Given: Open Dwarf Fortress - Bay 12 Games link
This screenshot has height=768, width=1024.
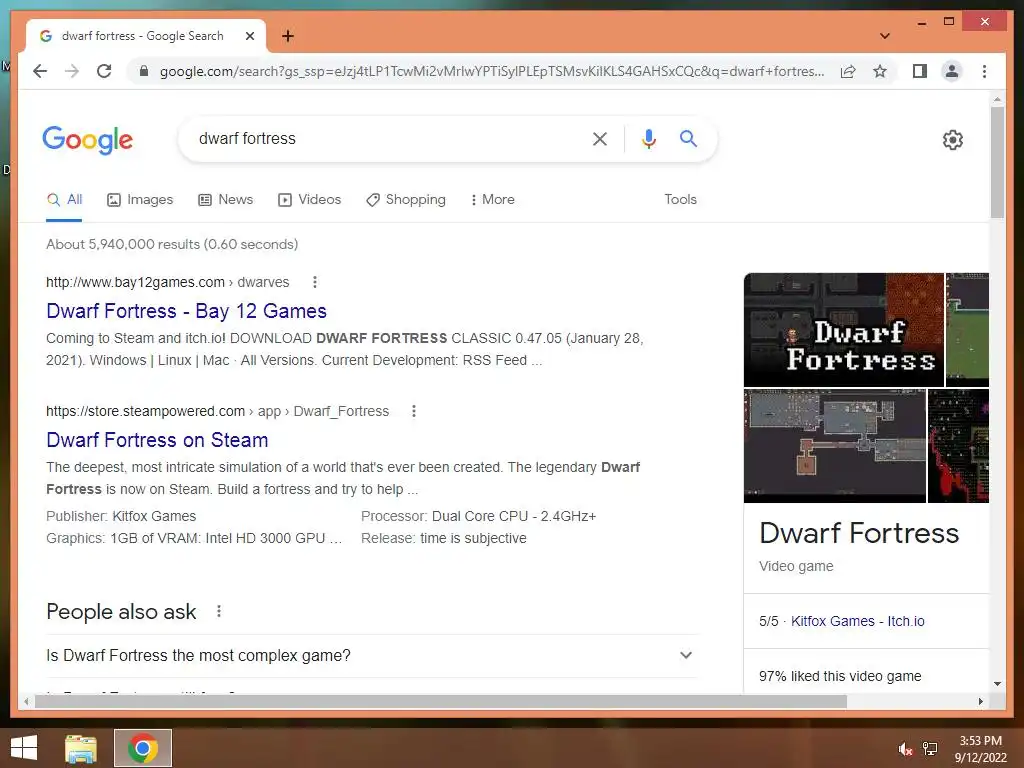Looking at the screenshot, I should 186,311.
